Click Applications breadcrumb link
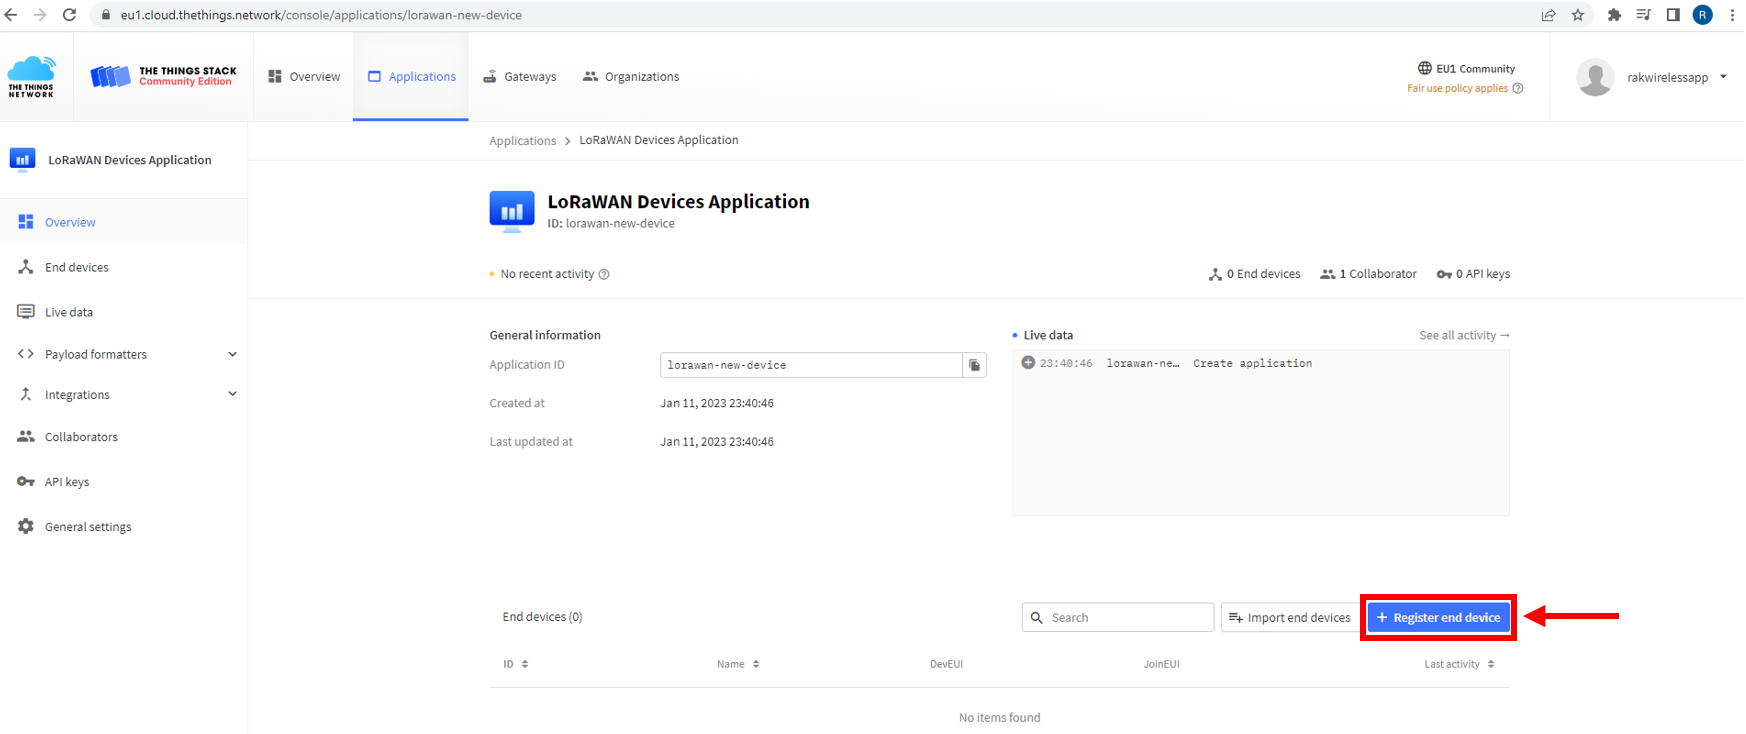Screen dimensions: 1746x734 (522, 141)
